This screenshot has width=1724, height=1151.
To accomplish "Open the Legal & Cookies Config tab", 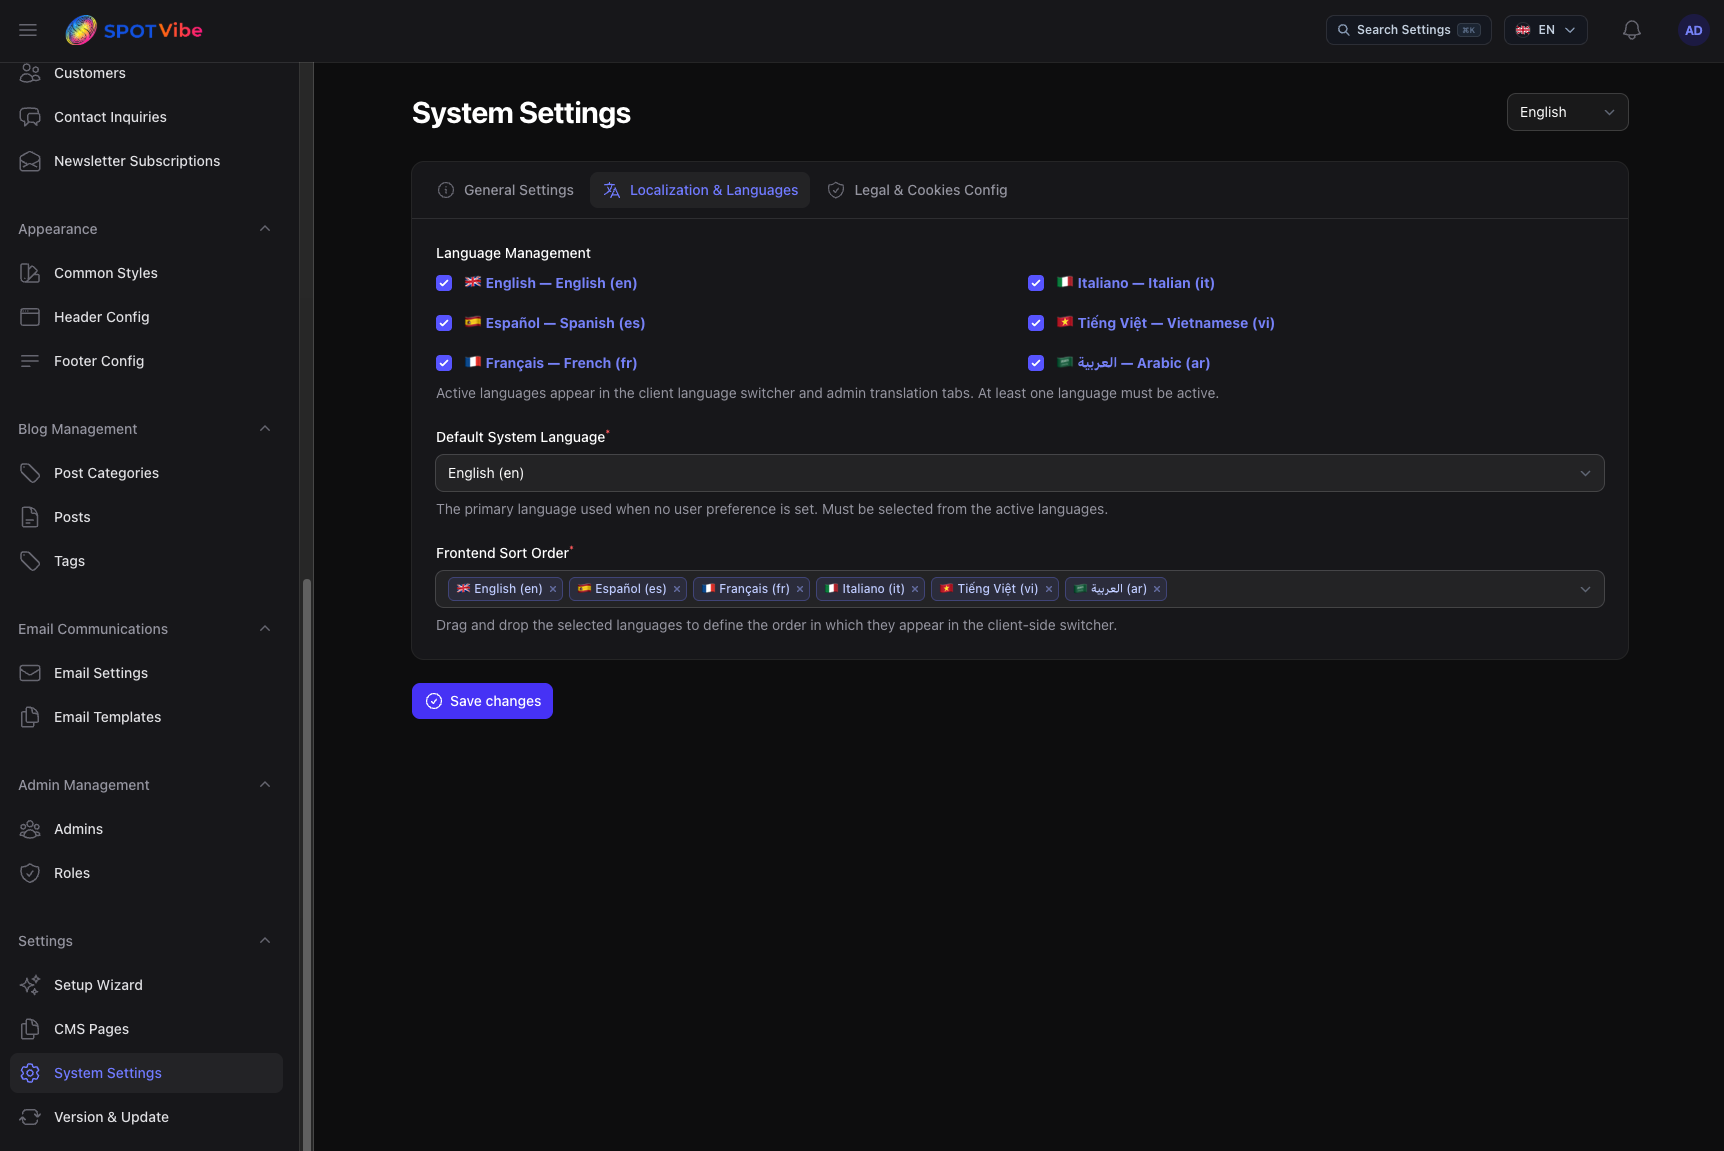I will click(917, 190).
